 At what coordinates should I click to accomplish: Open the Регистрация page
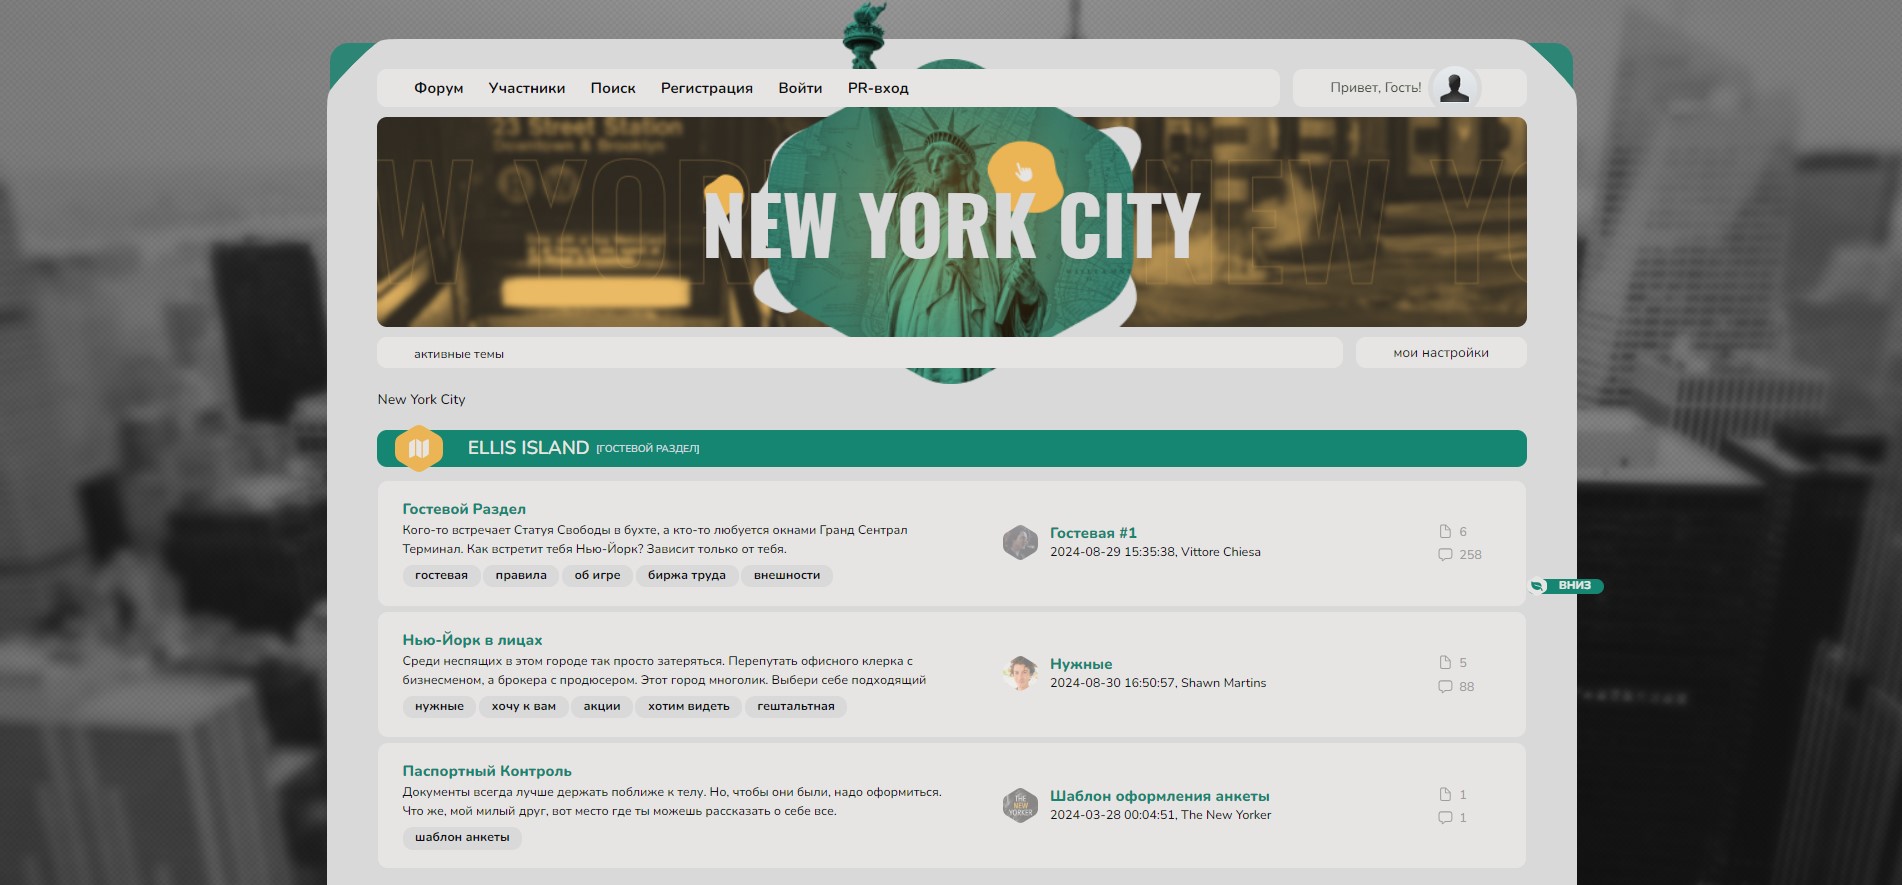coord(706,88)
